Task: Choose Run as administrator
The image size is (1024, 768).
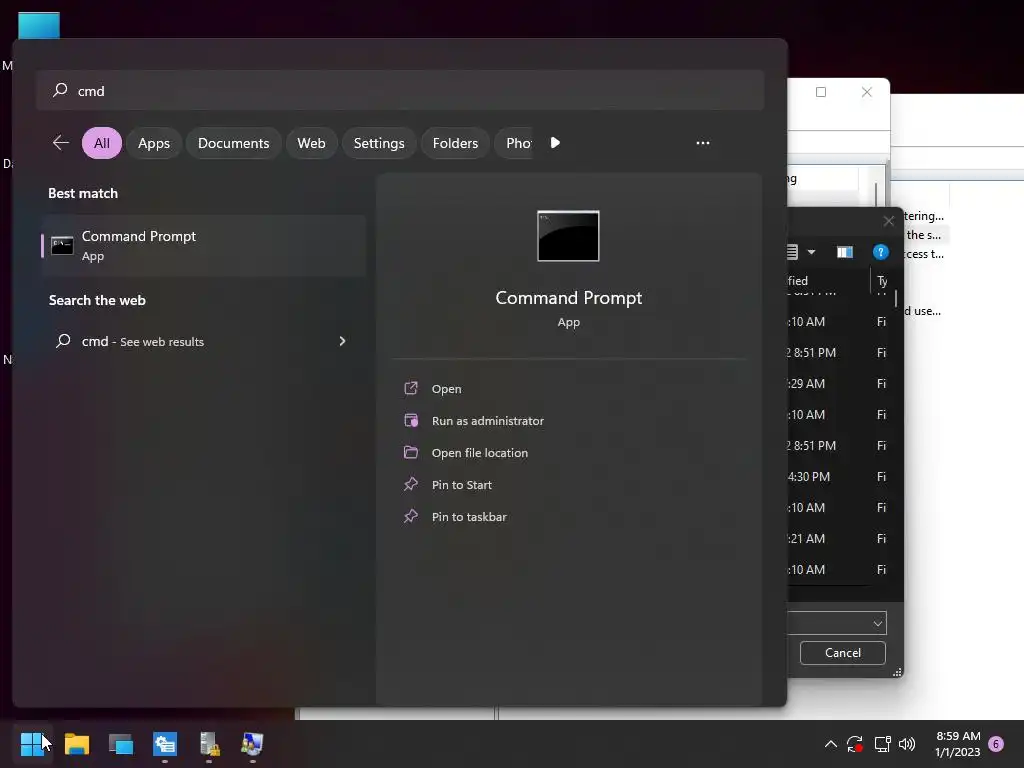Action: (488, 421)
